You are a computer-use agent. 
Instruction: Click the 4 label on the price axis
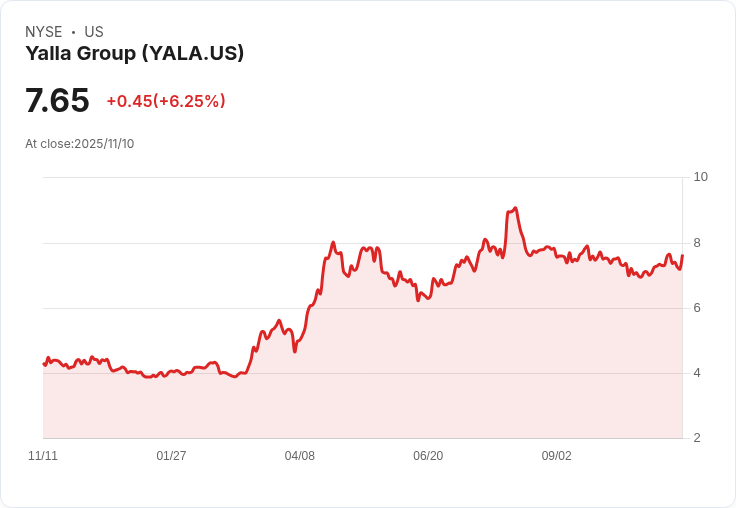pos(697,373)
